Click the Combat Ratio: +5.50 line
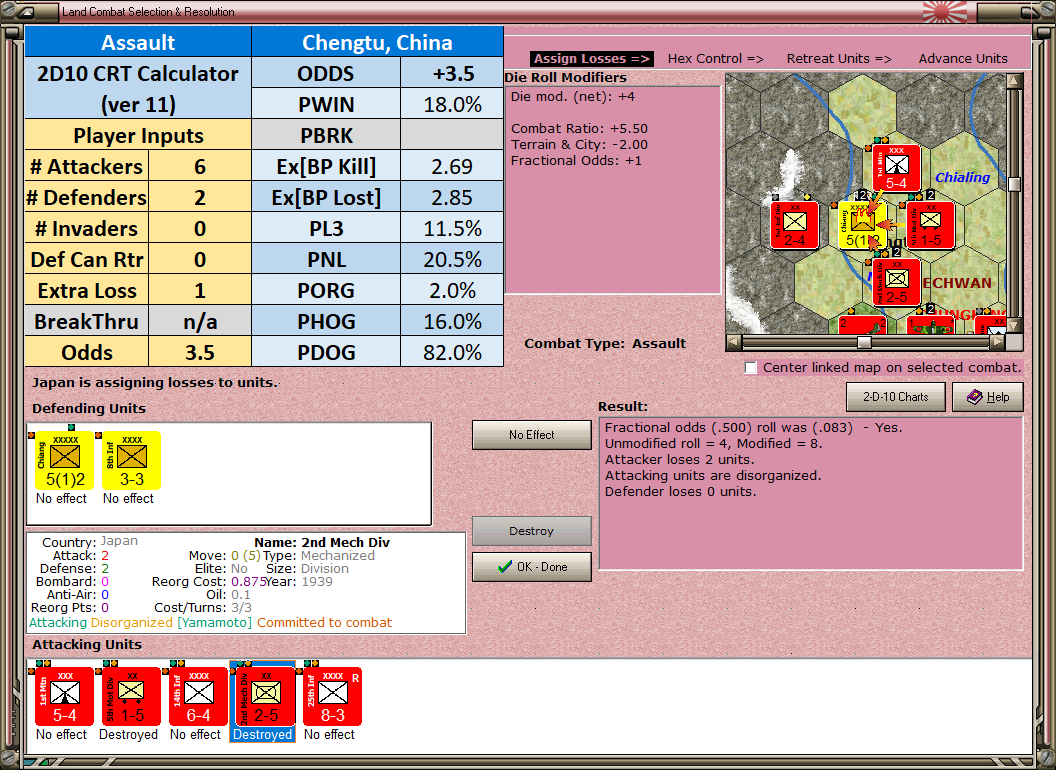The height and width of the screenshot is (770, 1056). [579, 129]
